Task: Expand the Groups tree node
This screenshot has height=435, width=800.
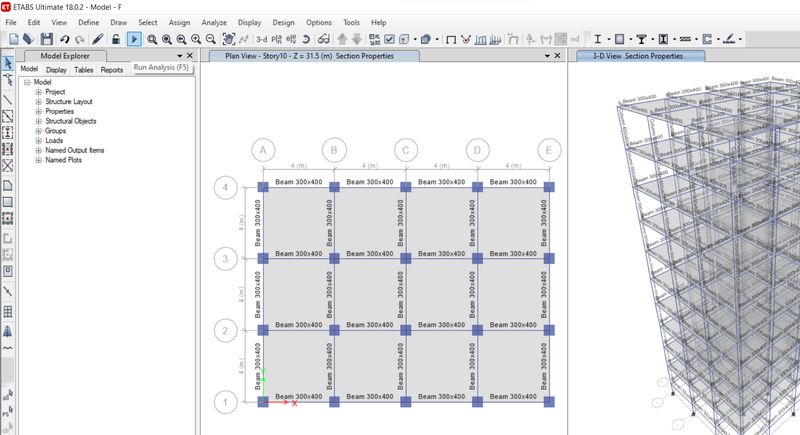Action: click(x=38, y=131)
